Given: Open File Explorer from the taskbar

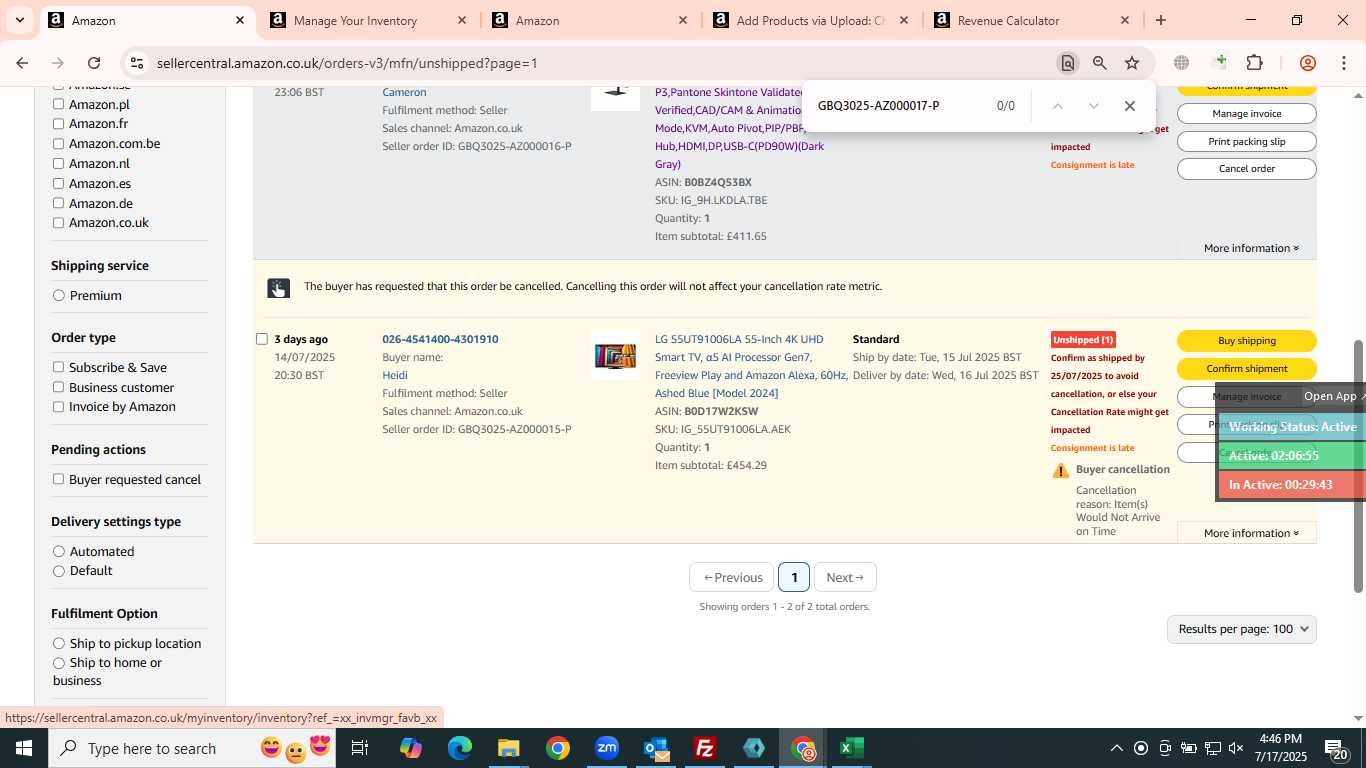Looking at the screenshot, I should coord(509,748).
